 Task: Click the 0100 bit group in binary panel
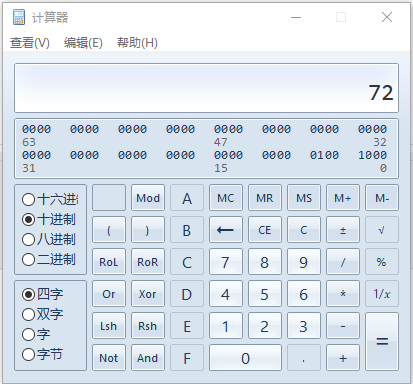(x=324, y=155)
